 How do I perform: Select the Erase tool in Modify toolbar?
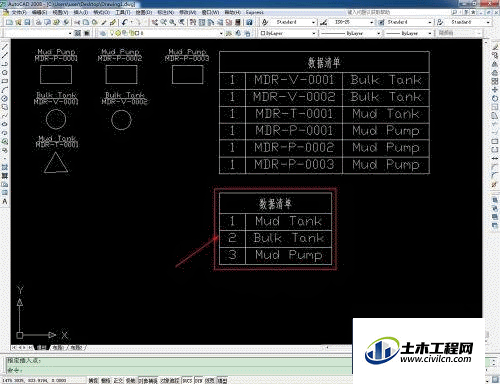[x=495, y=47]
